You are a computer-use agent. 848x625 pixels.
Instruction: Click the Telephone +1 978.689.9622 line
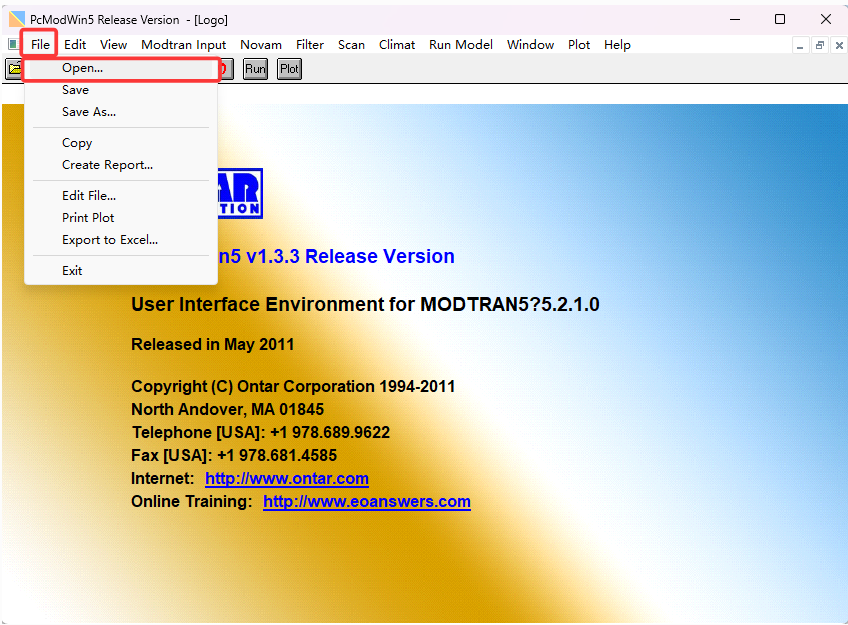click(261, 433)
